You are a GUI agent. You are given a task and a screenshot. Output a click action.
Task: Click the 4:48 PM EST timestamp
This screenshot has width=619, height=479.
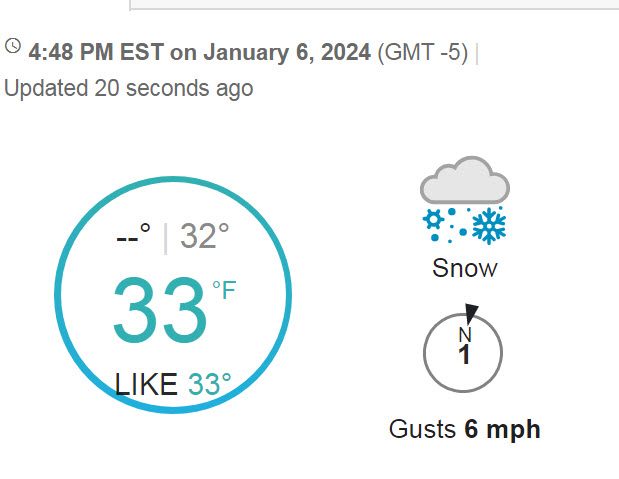(96, 52)
